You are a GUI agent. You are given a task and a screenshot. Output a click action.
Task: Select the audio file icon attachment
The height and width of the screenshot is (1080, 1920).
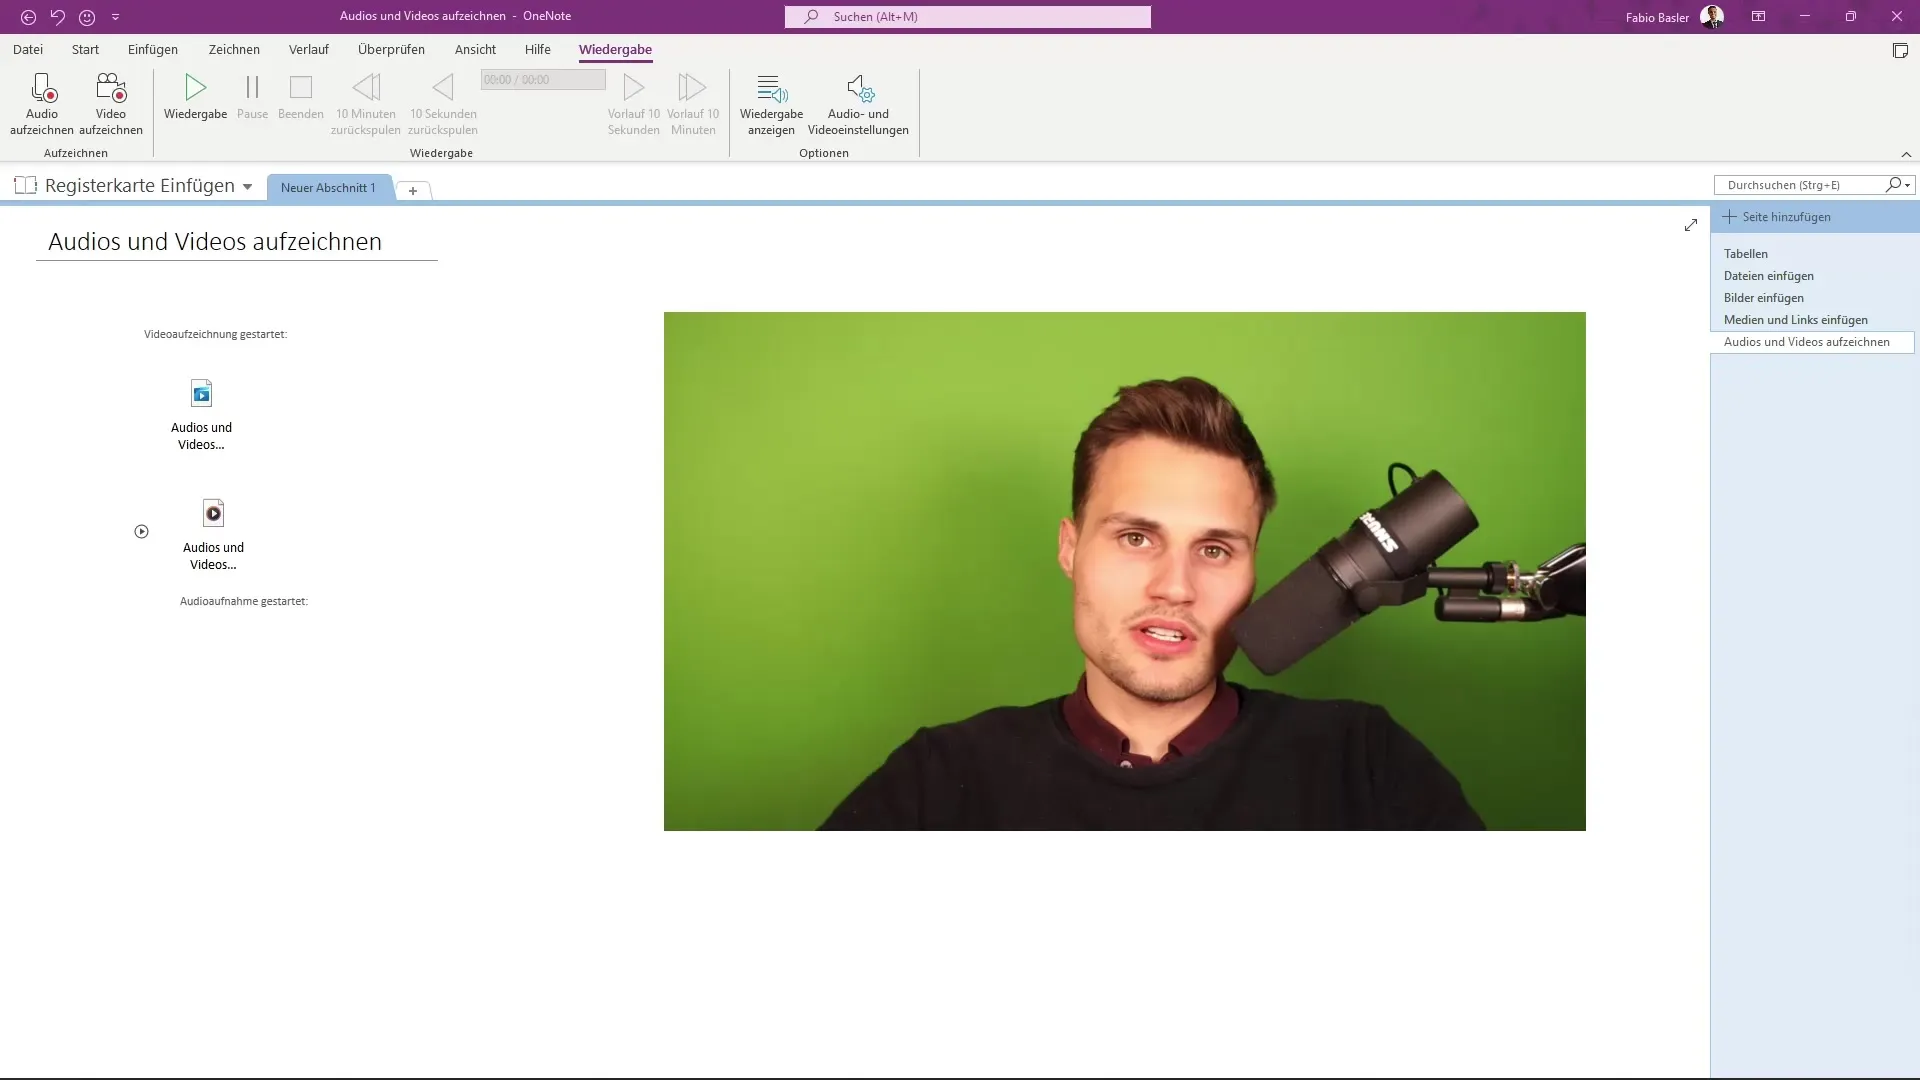tap(213, 513)
